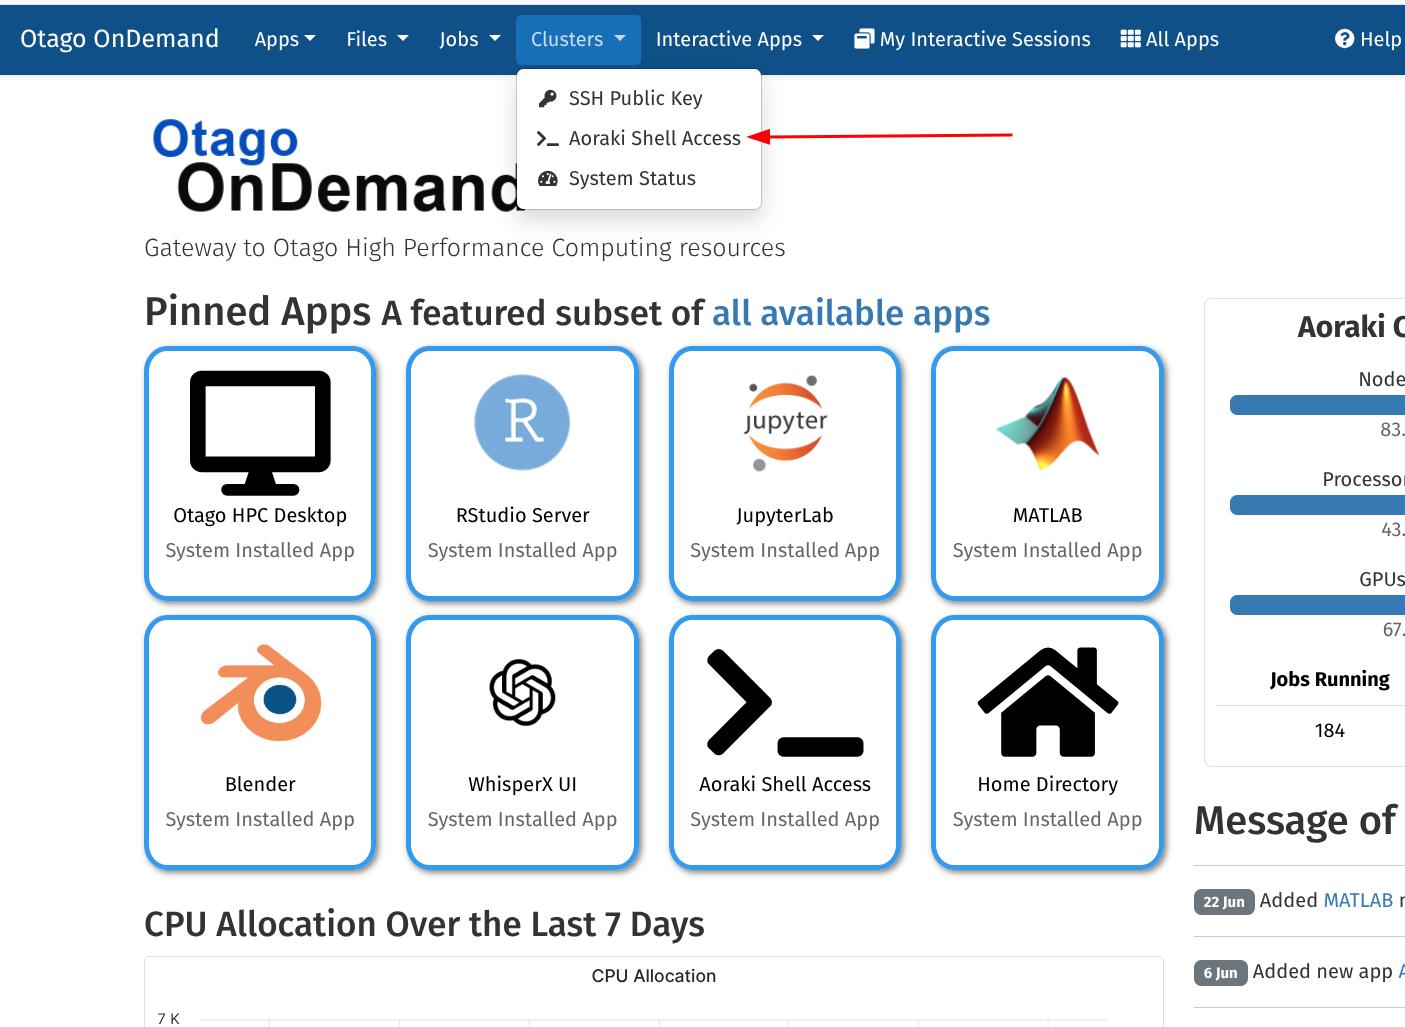Click the 'Home Directory' tile label
The image size is (1405, 1027).
click(x=1047, y=784)
